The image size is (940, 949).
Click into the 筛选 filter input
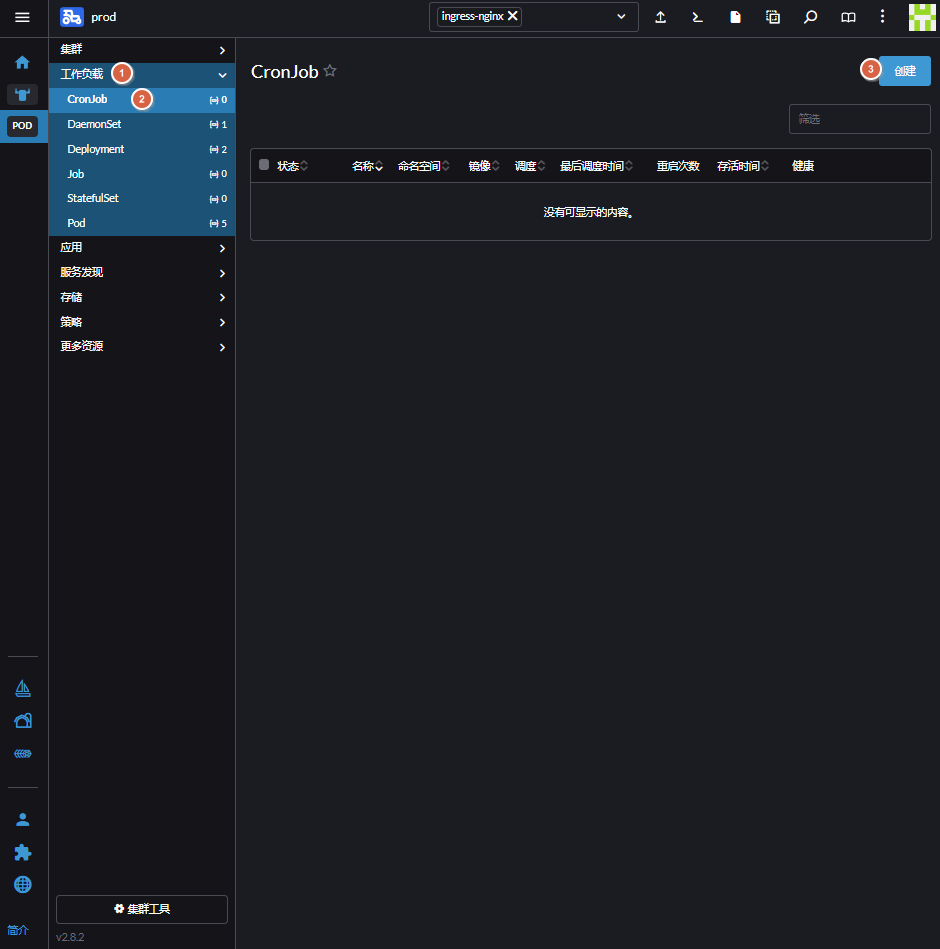(x=859, y=119)
